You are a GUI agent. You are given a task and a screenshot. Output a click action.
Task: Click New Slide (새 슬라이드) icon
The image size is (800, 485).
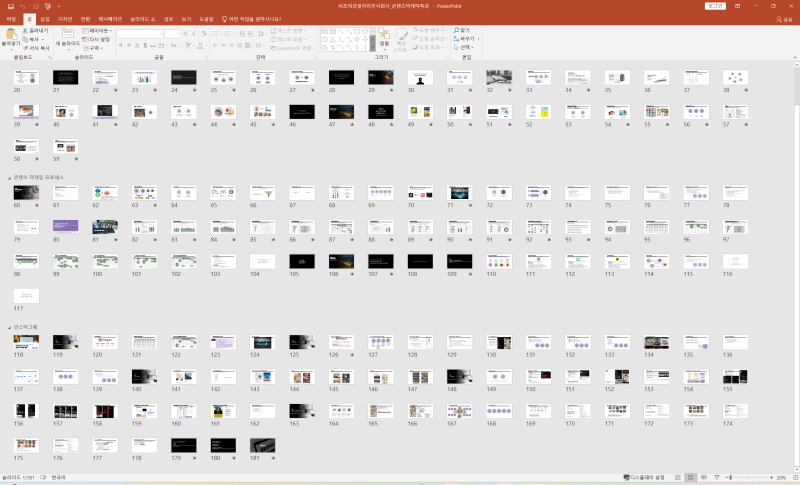67,34
